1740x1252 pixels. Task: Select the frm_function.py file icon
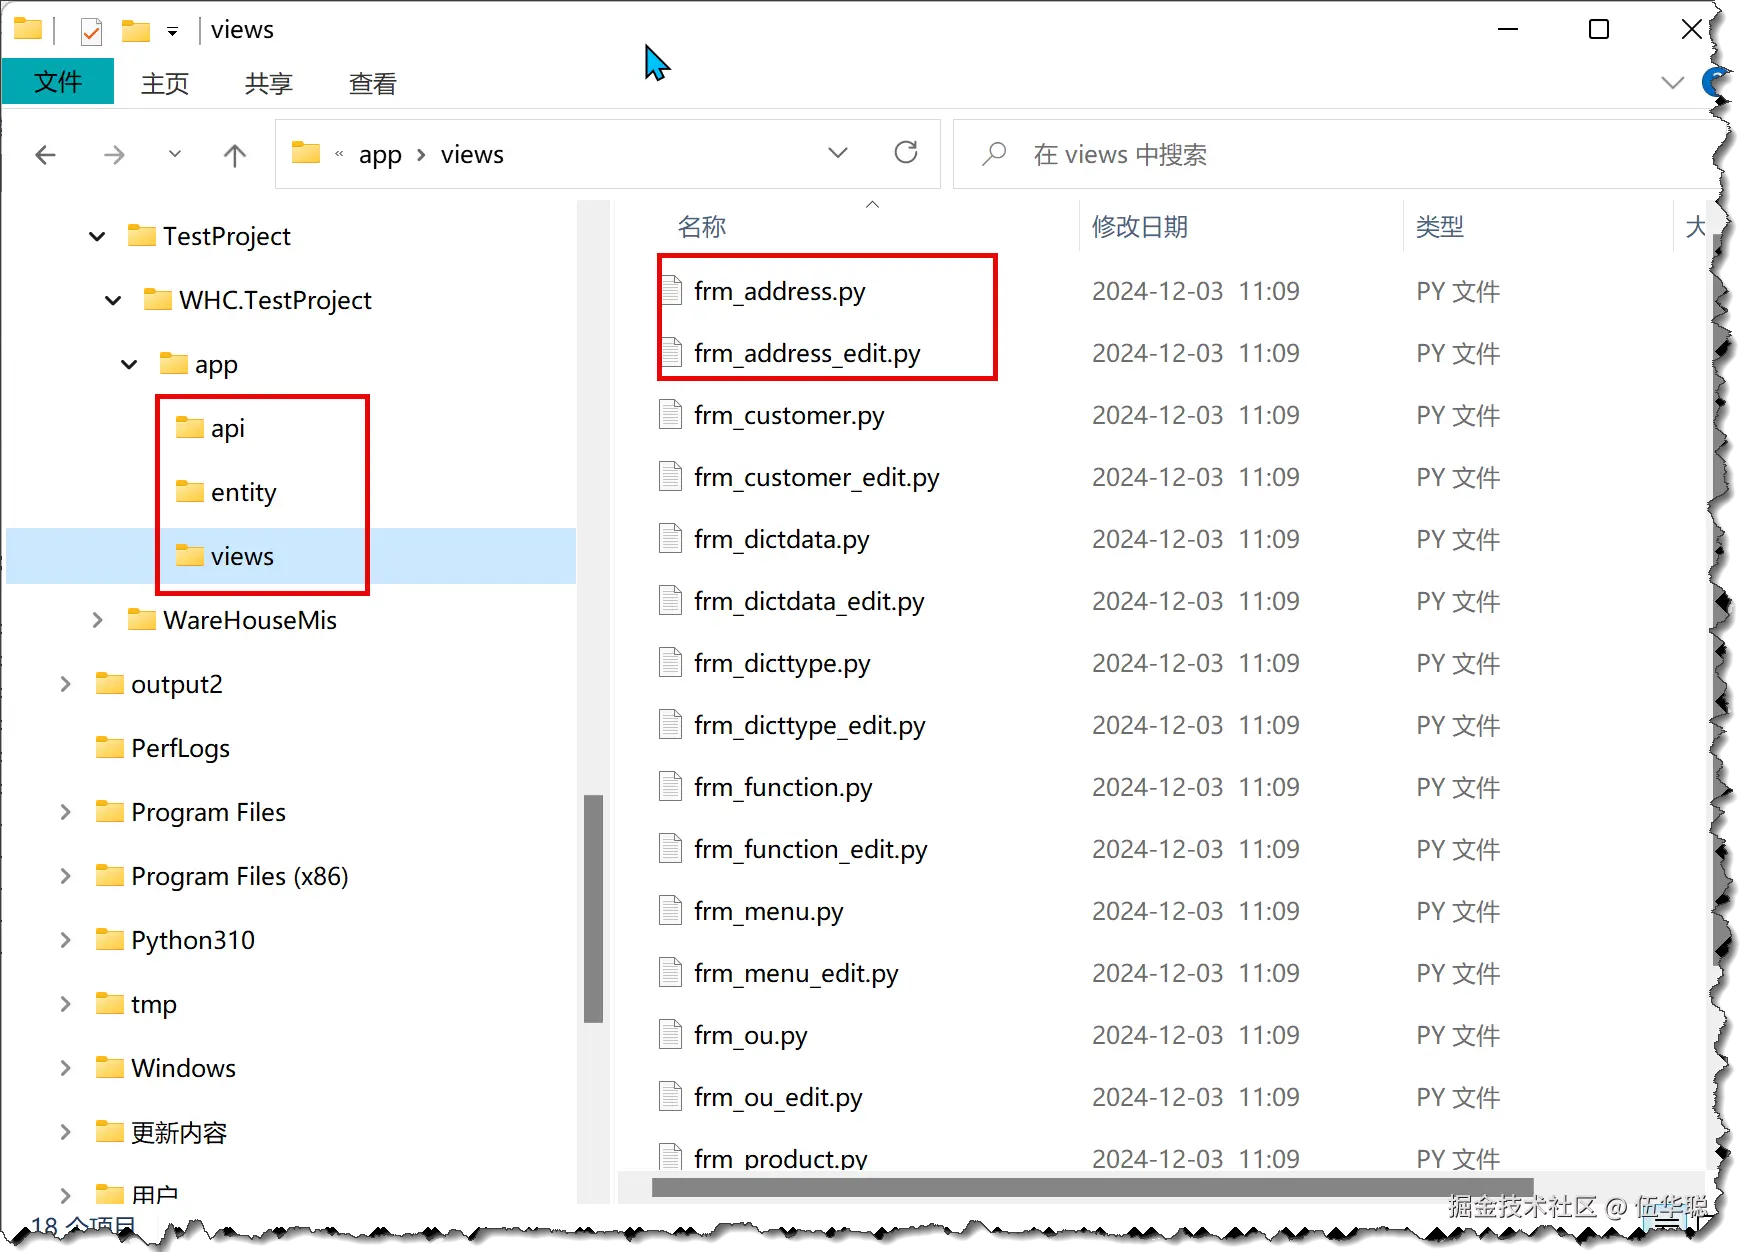pyautogui.click(x=670, y=786)
